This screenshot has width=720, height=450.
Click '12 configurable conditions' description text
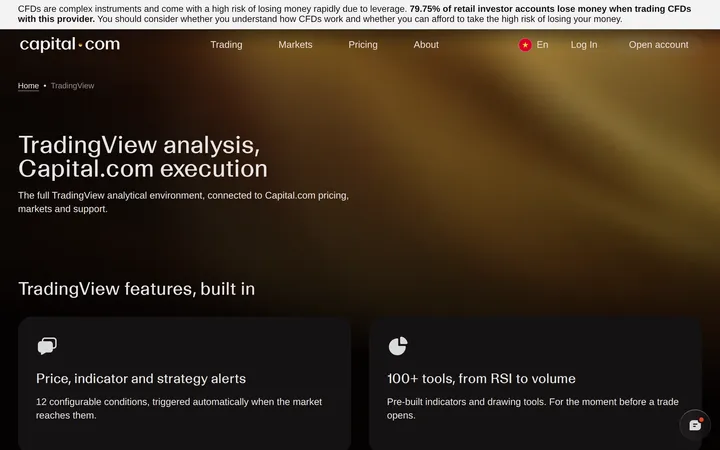click(x=179, y=409)
